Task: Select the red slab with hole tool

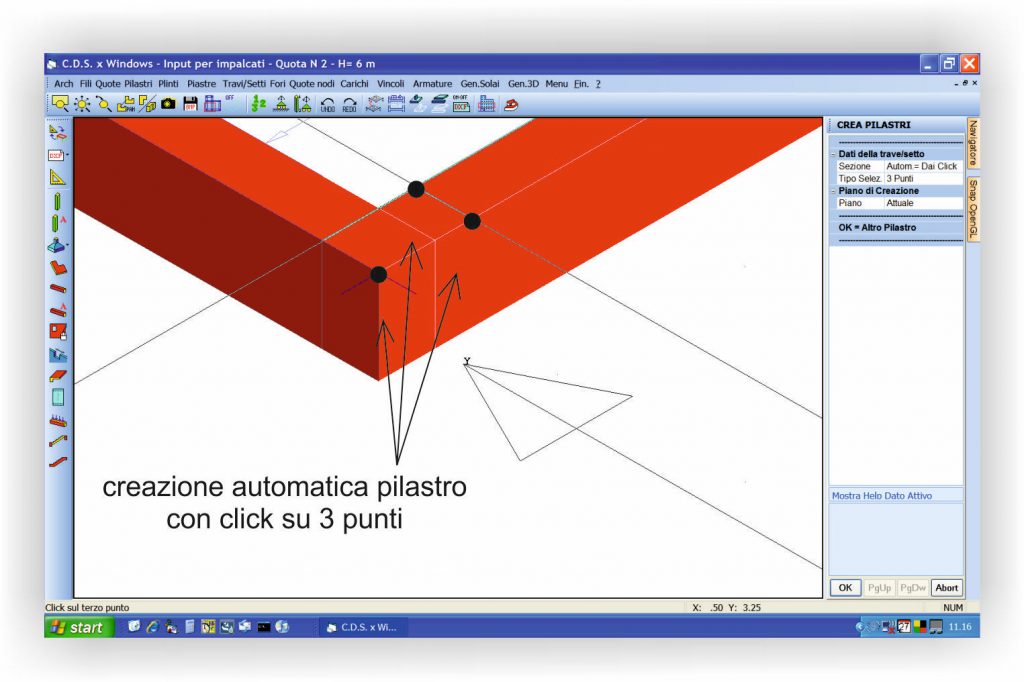Action: click(58, 331)
